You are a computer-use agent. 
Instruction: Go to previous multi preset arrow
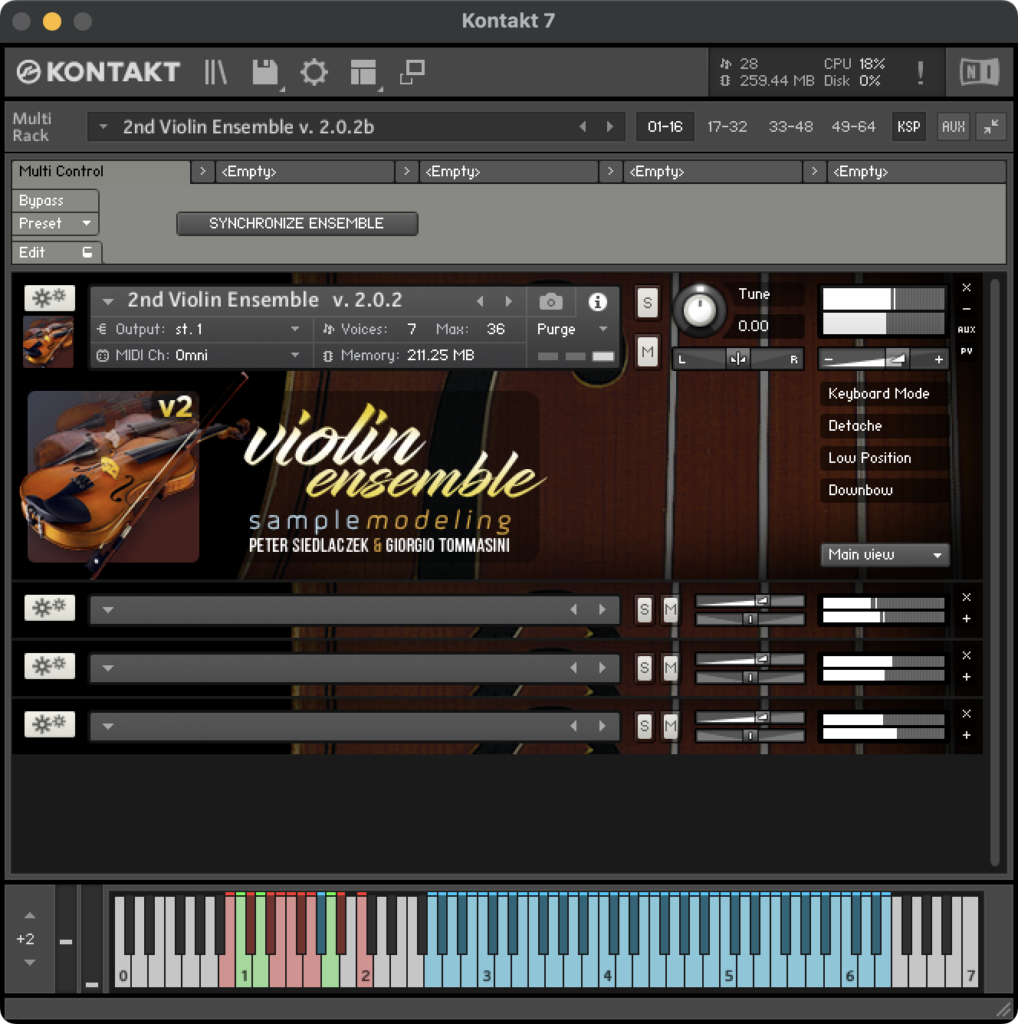pyautogui.click(x=582, y=126)
